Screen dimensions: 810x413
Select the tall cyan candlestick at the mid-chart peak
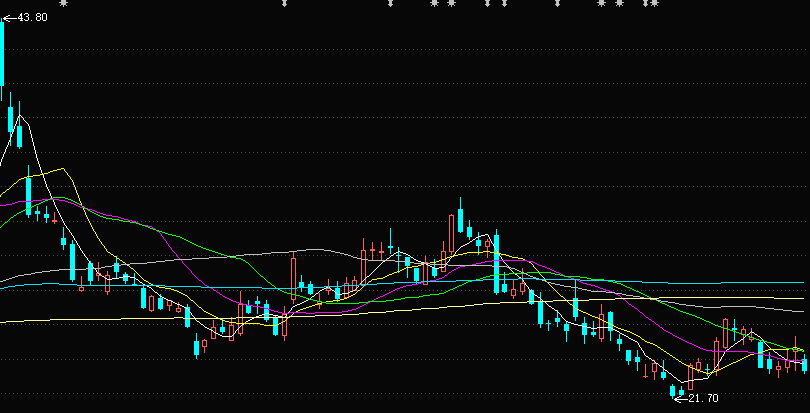tap(460, 216)
